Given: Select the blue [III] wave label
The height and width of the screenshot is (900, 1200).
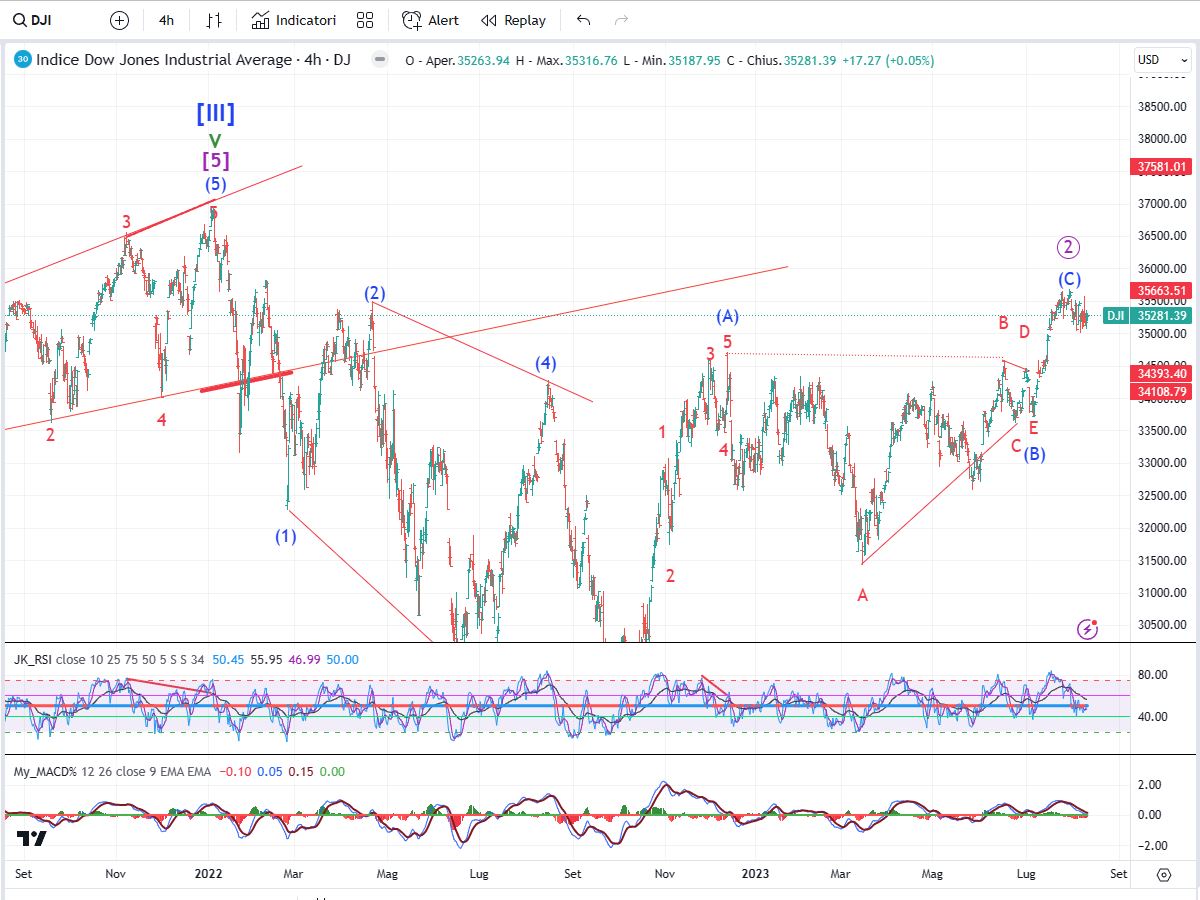Looking at the screenshot, I should point(215,113).
